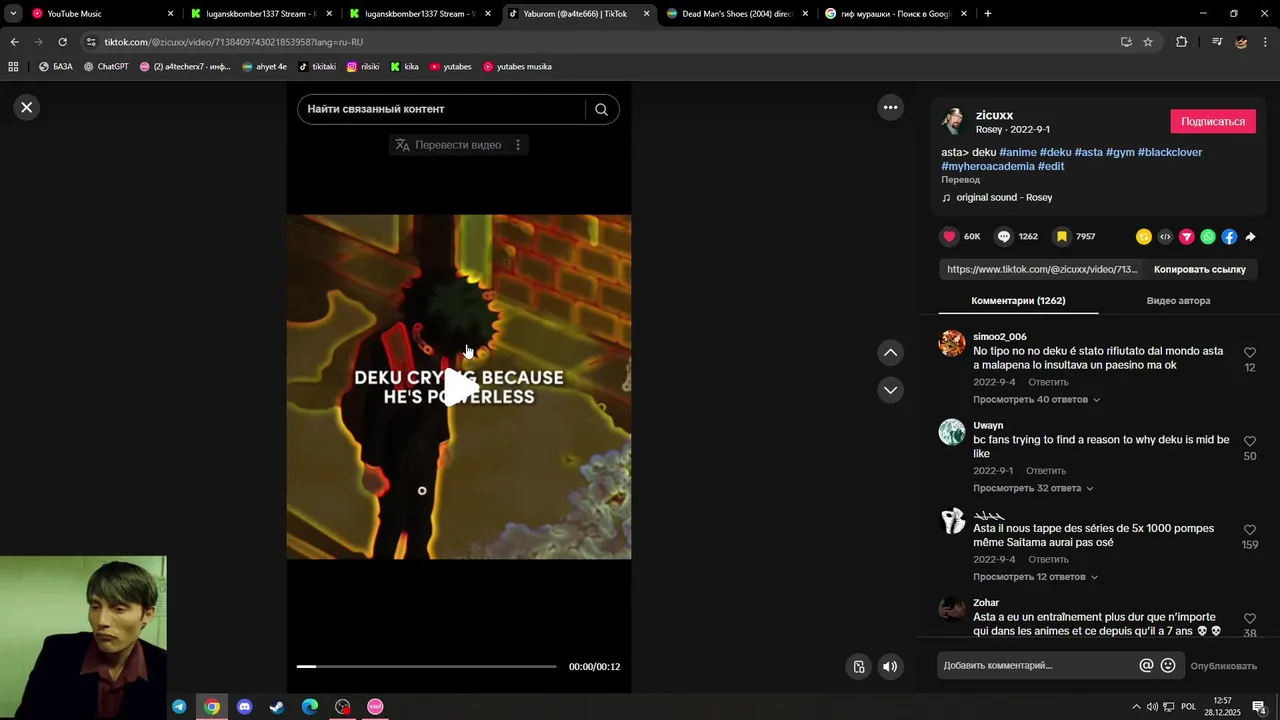Open Telegram from taskbar
Viewport: 1280px width, 720px height.
(x=179, y=707)
